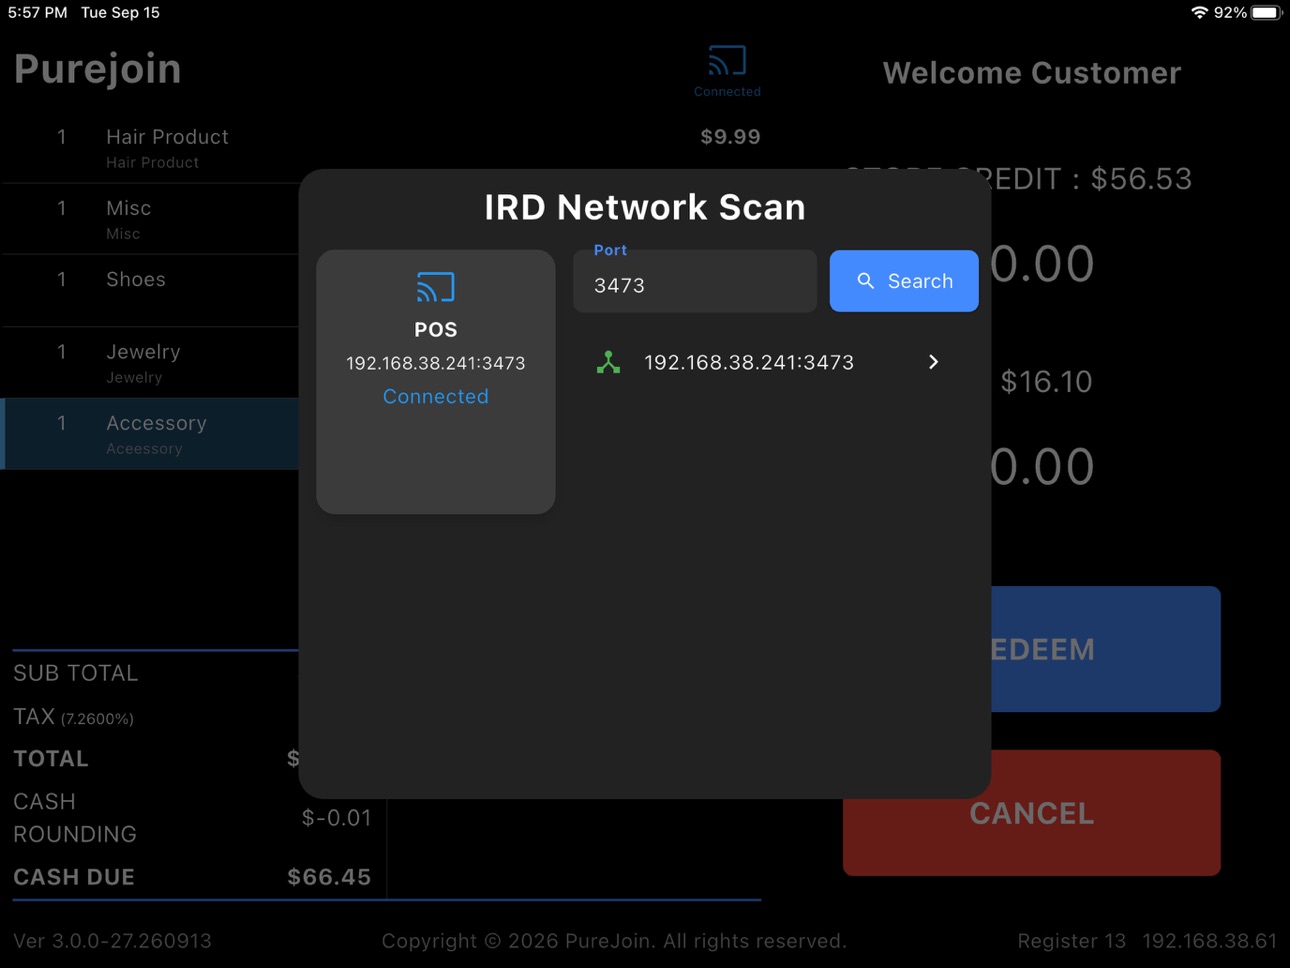Viewport: 1290px width, 968px height.
Task: Click the Register 13 label
Action: (1071, 941)
